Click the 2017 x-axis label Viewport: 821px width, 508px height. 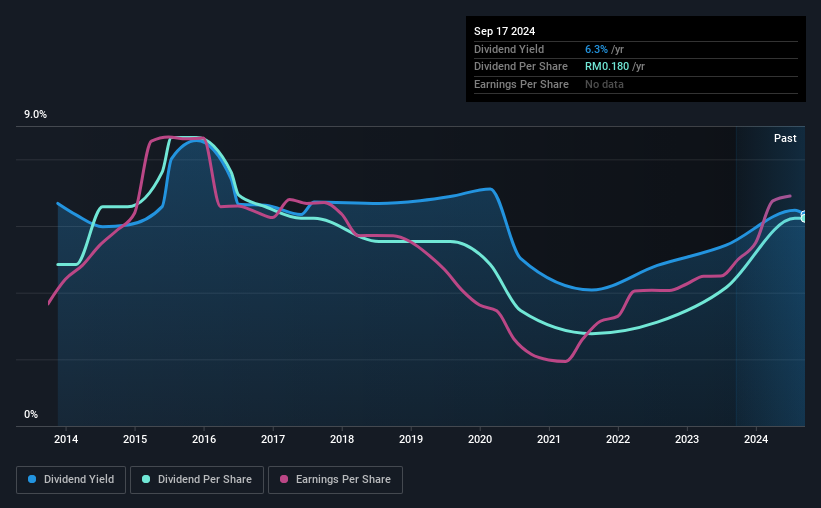pos(273,439)
